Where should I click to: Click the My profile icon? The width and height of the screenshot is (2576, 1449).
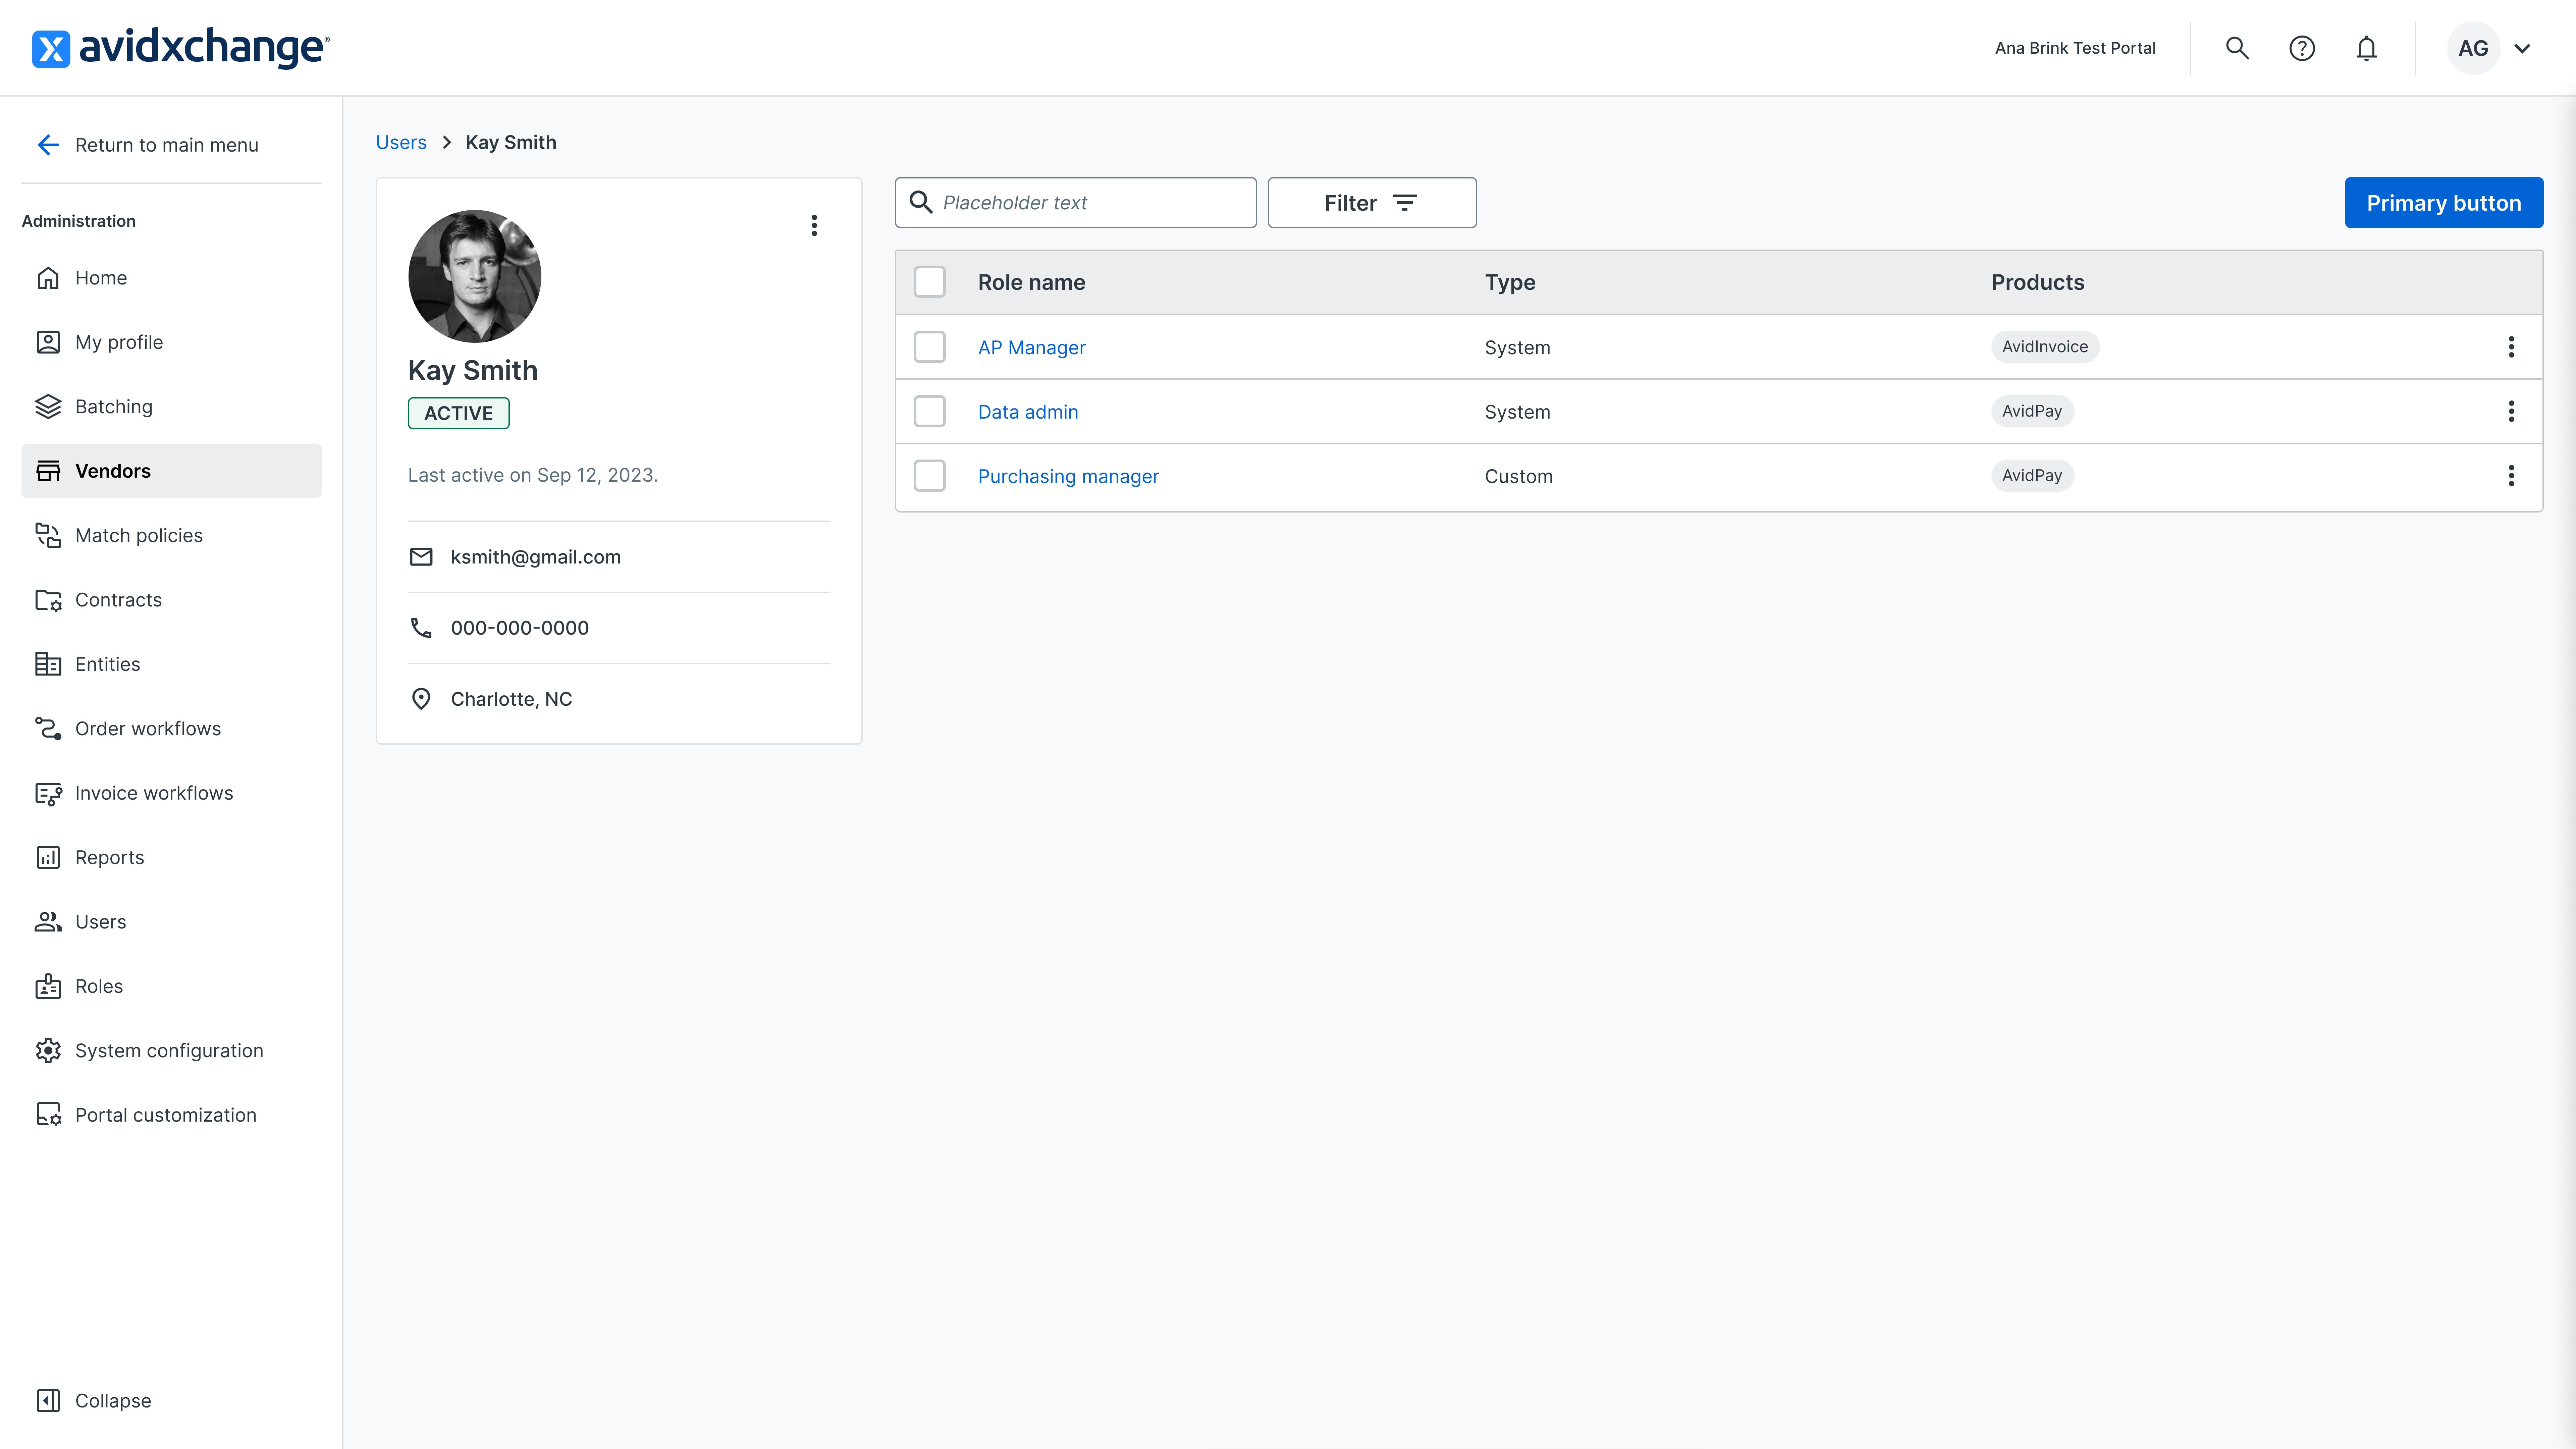pos(48,342)
